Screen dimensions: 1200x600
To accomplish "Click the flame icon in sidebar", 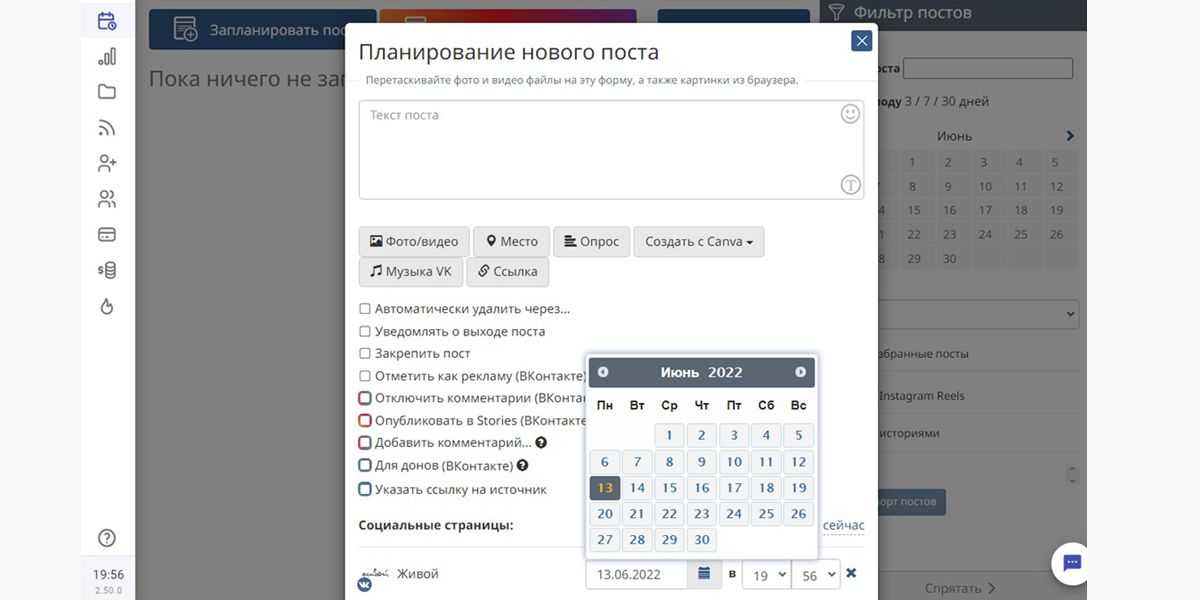I will coord(107,307).
